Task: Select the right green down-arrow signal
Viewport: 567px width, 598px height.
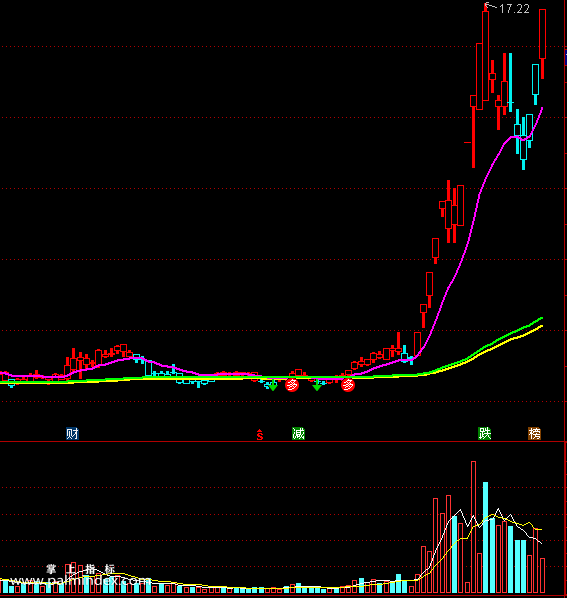Action: click(x=317, y=386)
